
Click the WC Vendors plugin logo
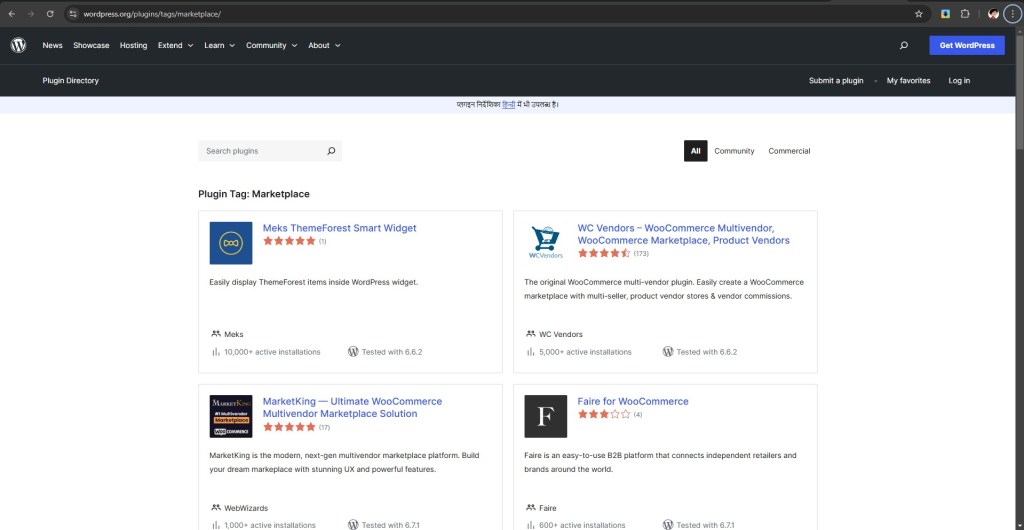[x=545, y=243]
